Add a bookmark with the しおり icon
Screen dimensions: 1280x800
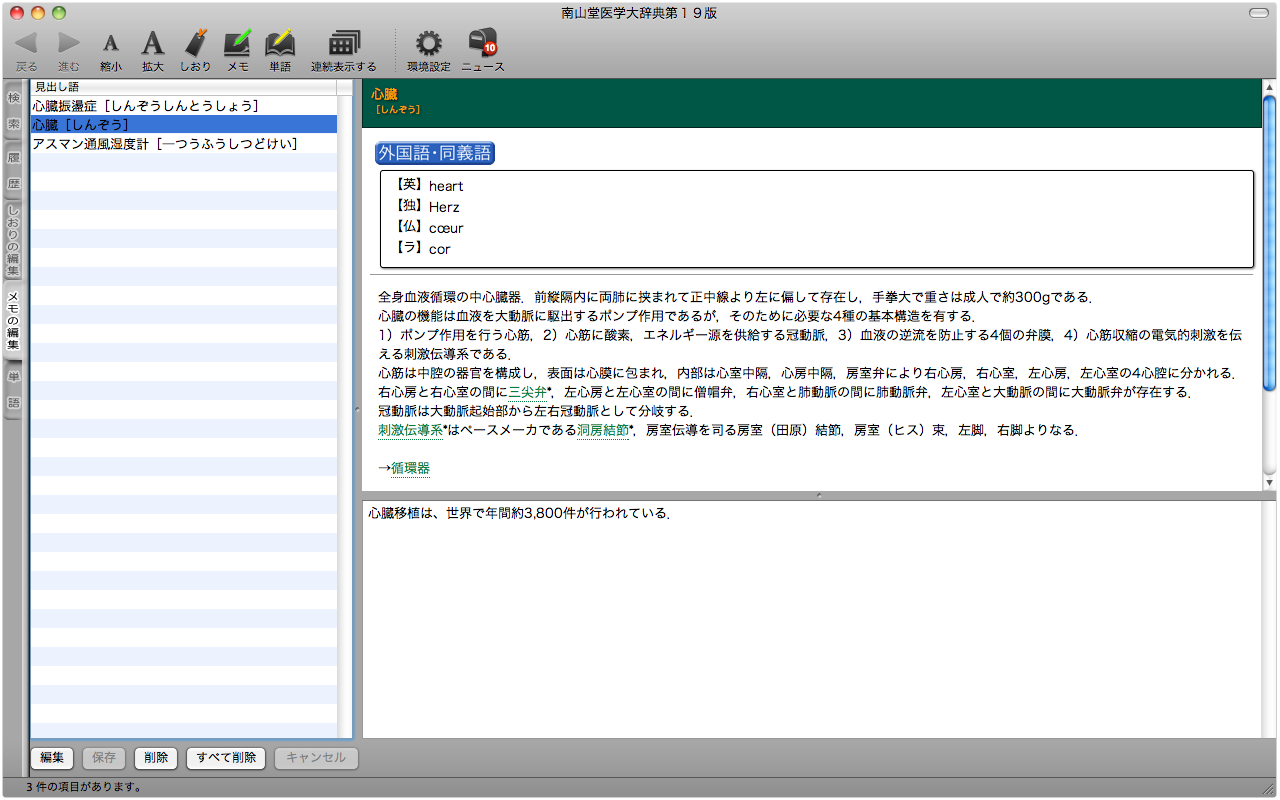point(196,43)
